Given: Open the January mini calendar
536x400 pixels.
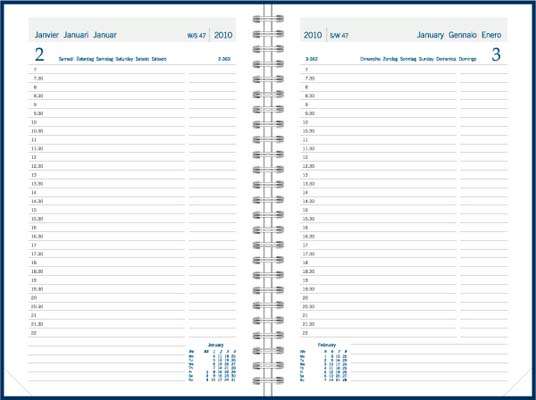Looking at the screenshot, I should pyautogui.click(x=212, y=362).
